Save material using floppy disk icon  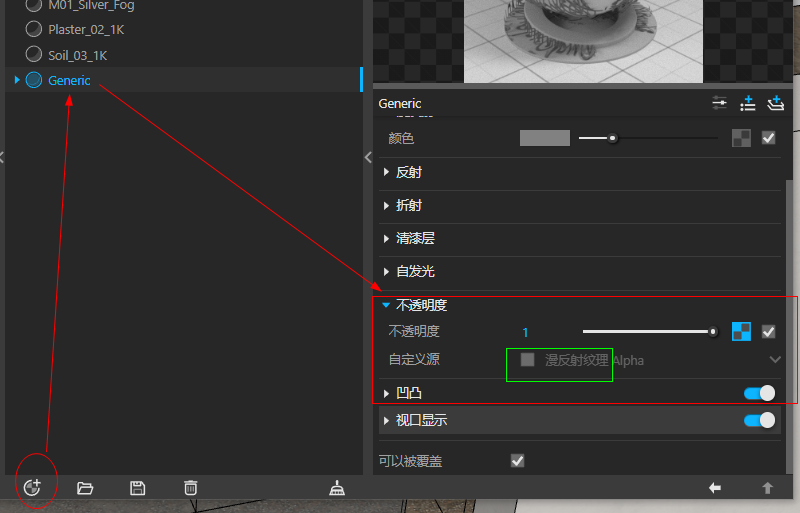138,487
